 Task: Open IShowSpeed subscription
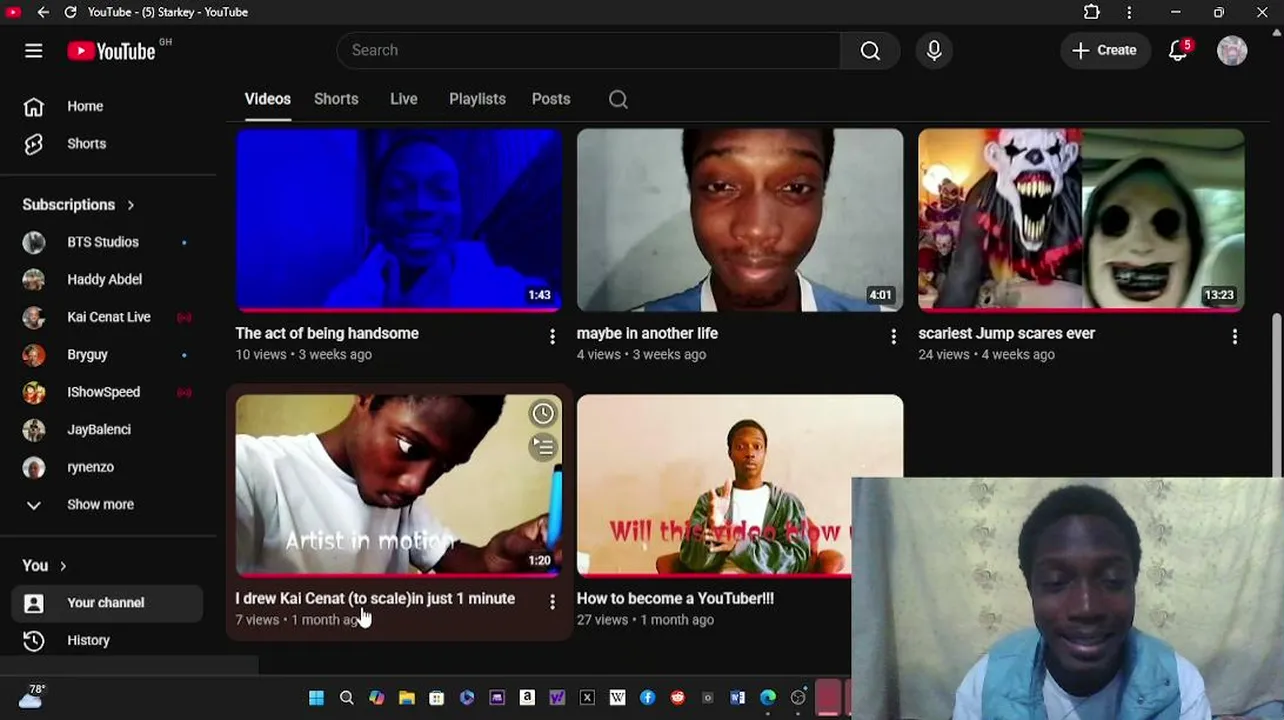(x=103, y=392)
